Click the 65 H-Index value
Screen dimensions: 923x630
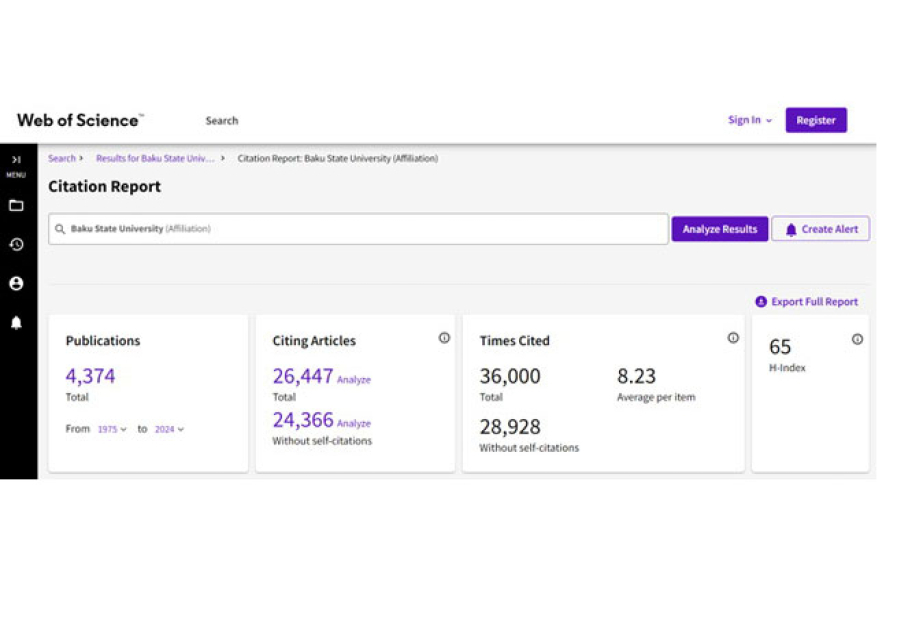[780, 347]
